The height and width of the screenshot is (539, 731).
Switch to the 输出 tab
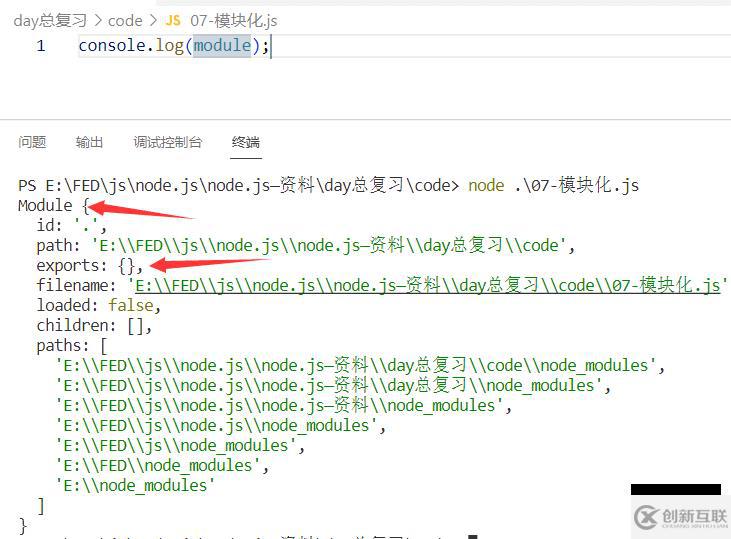[89, 142]
